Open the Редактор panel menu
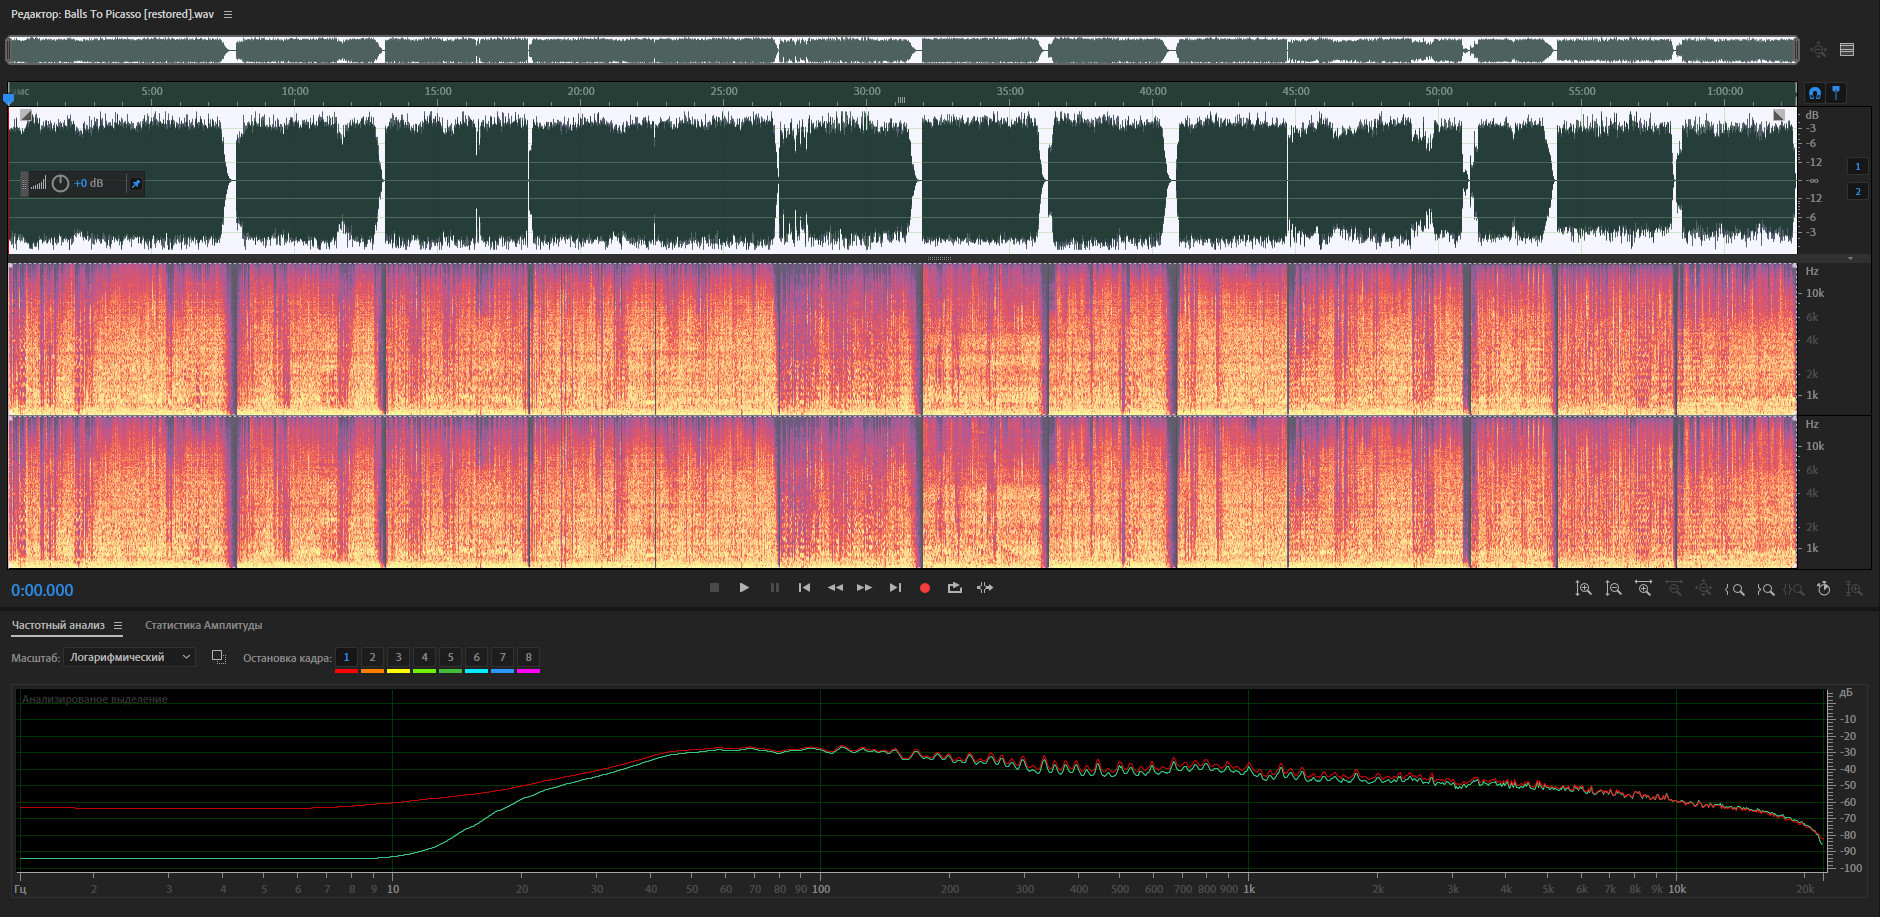 tap(228, 14)
